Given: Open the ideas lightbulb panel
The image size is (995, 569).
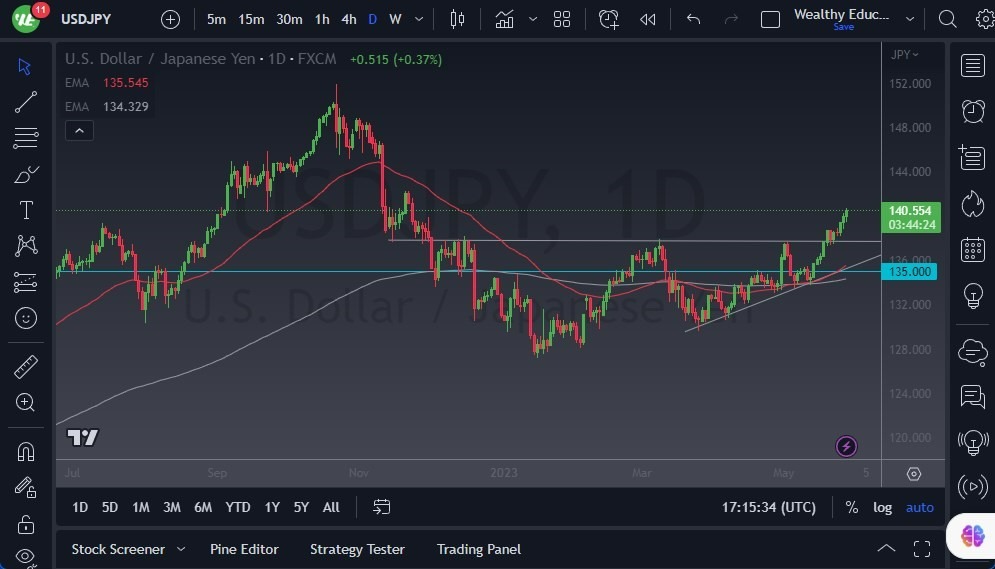Looking at the screenshot, I should point(973,296).
